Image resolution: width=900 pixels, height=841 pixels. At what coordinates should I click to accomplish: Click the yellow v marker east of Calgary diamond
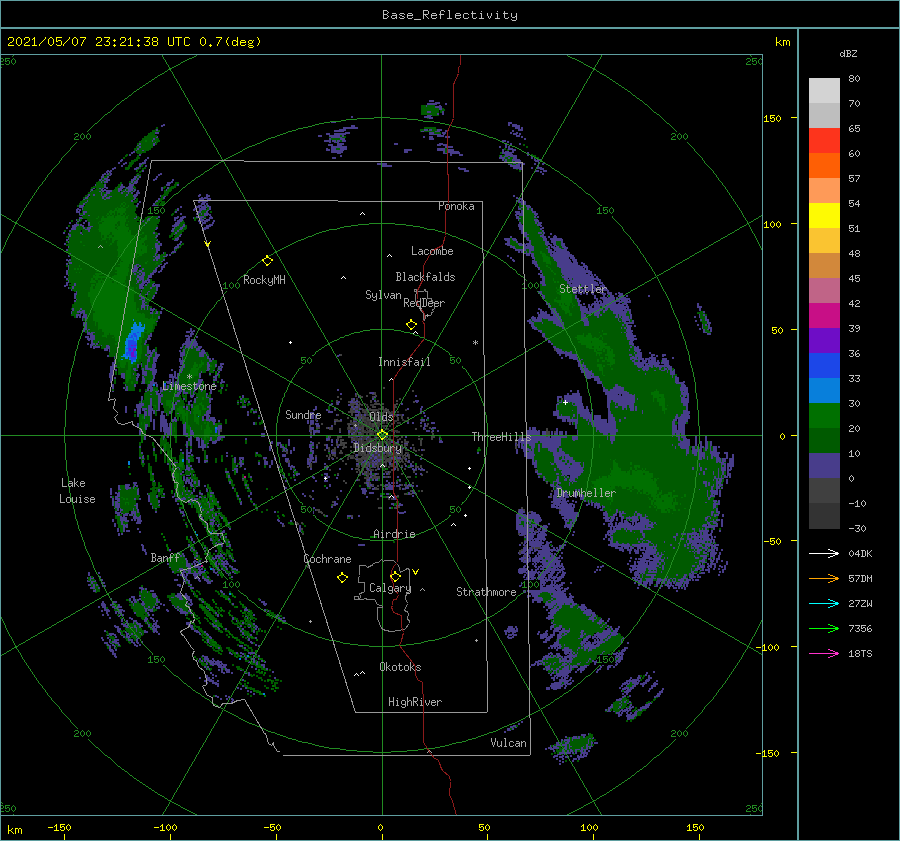click(x=416, y=572)
